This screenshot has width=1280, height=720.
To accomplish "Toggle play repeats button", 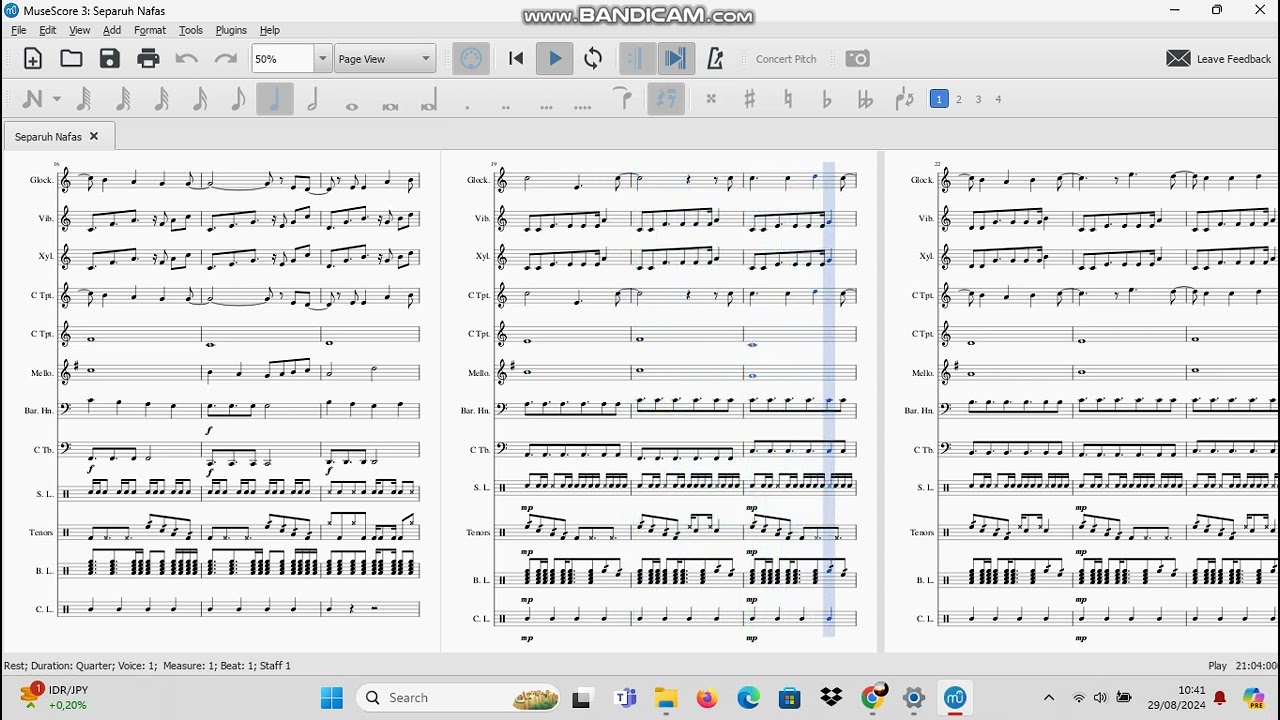I will coord(636,59).
